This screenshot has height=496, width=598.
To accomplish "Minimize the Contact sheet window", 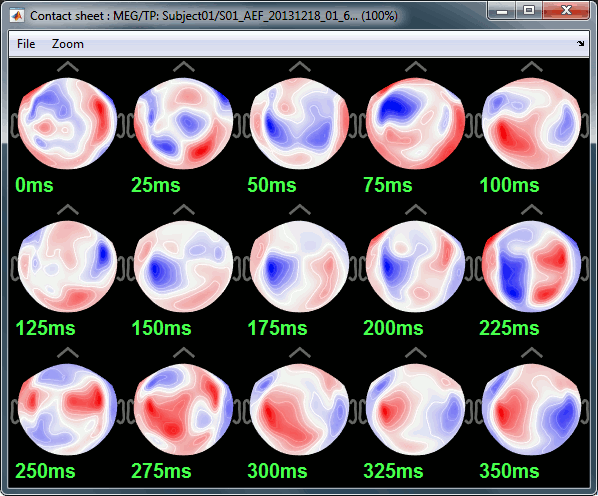I will pos(502,10).
